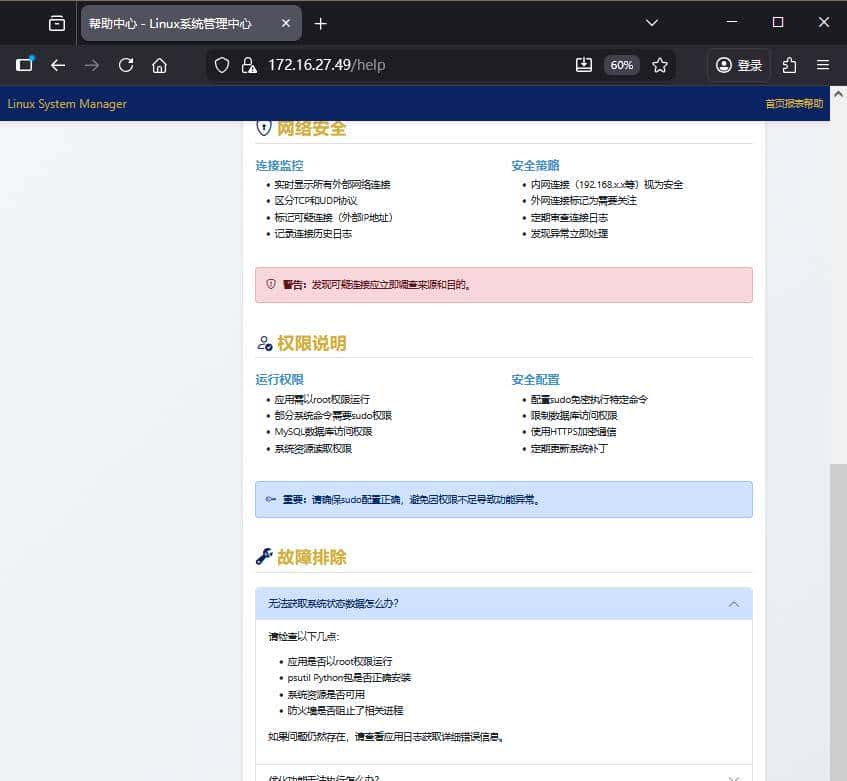Screen dimensions: 847x781
Task: Open the tab list dropdown arrow
Action: click(x=651, y=22)
